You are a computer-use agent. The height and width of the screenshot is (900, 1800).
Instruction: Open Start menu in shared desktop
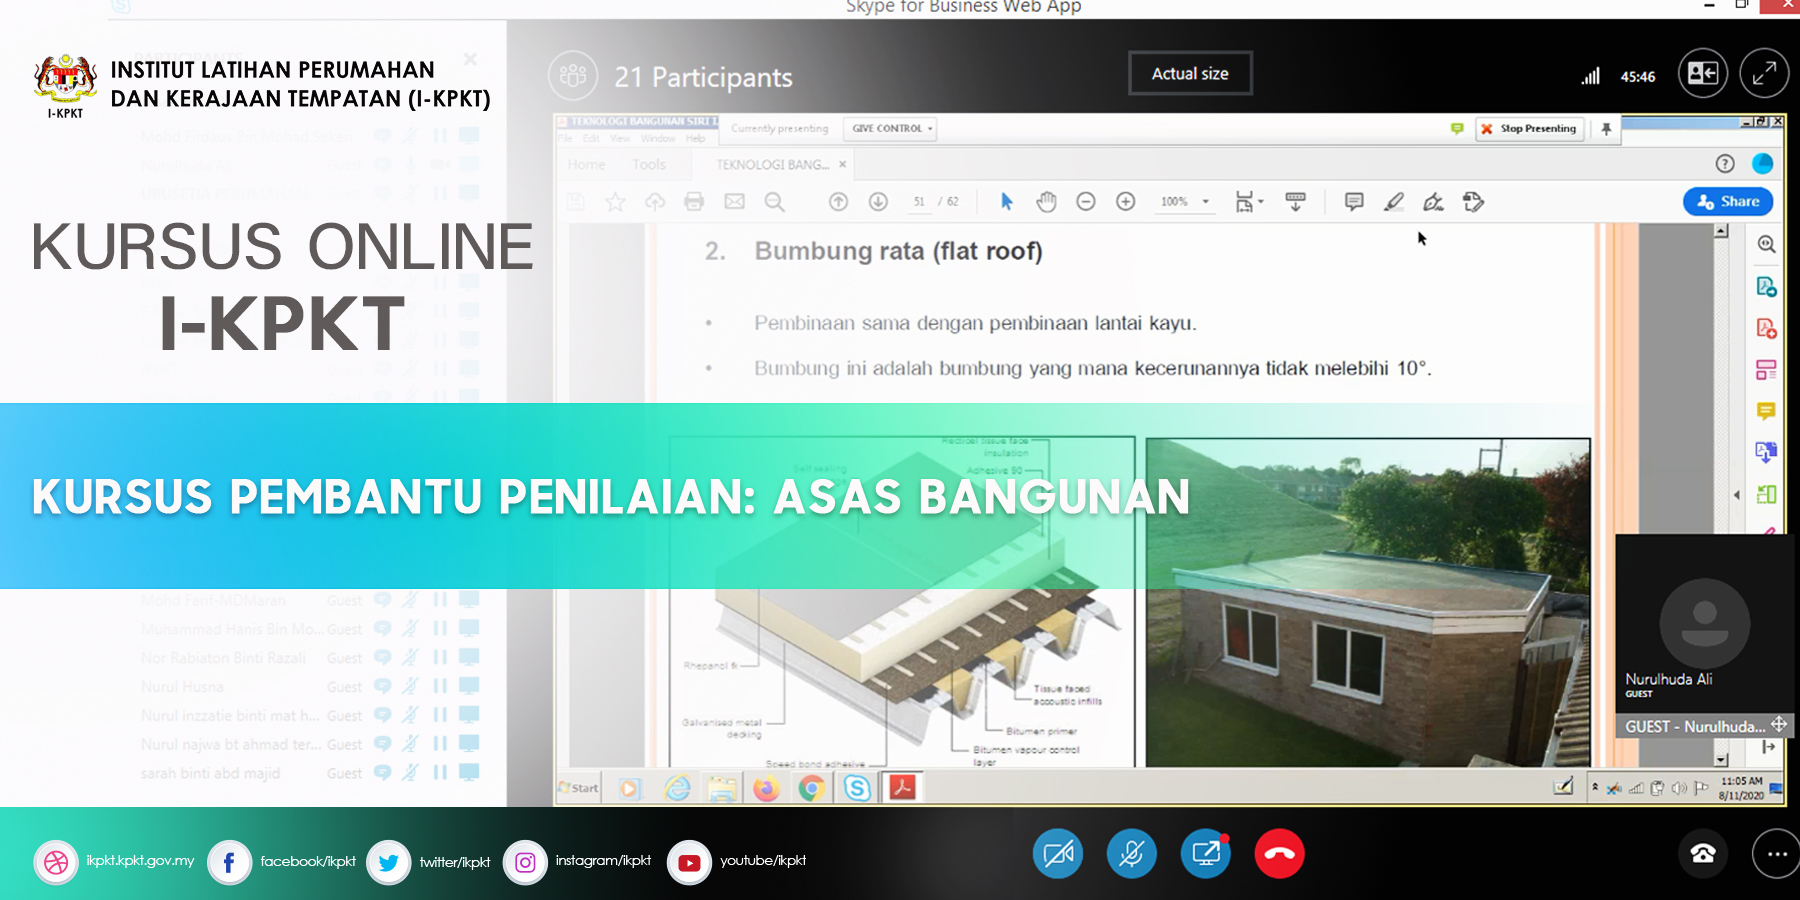pyautogui.click(x=580, y=788)
